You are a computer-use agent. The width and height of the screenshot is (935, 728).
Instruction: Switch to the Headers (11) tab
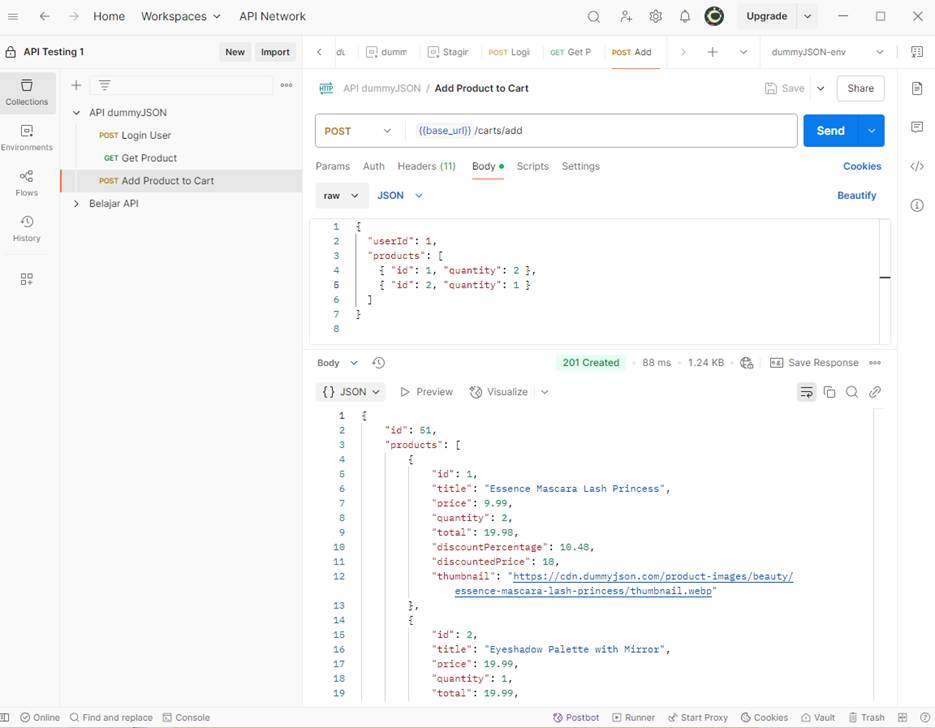coord(426,166)
